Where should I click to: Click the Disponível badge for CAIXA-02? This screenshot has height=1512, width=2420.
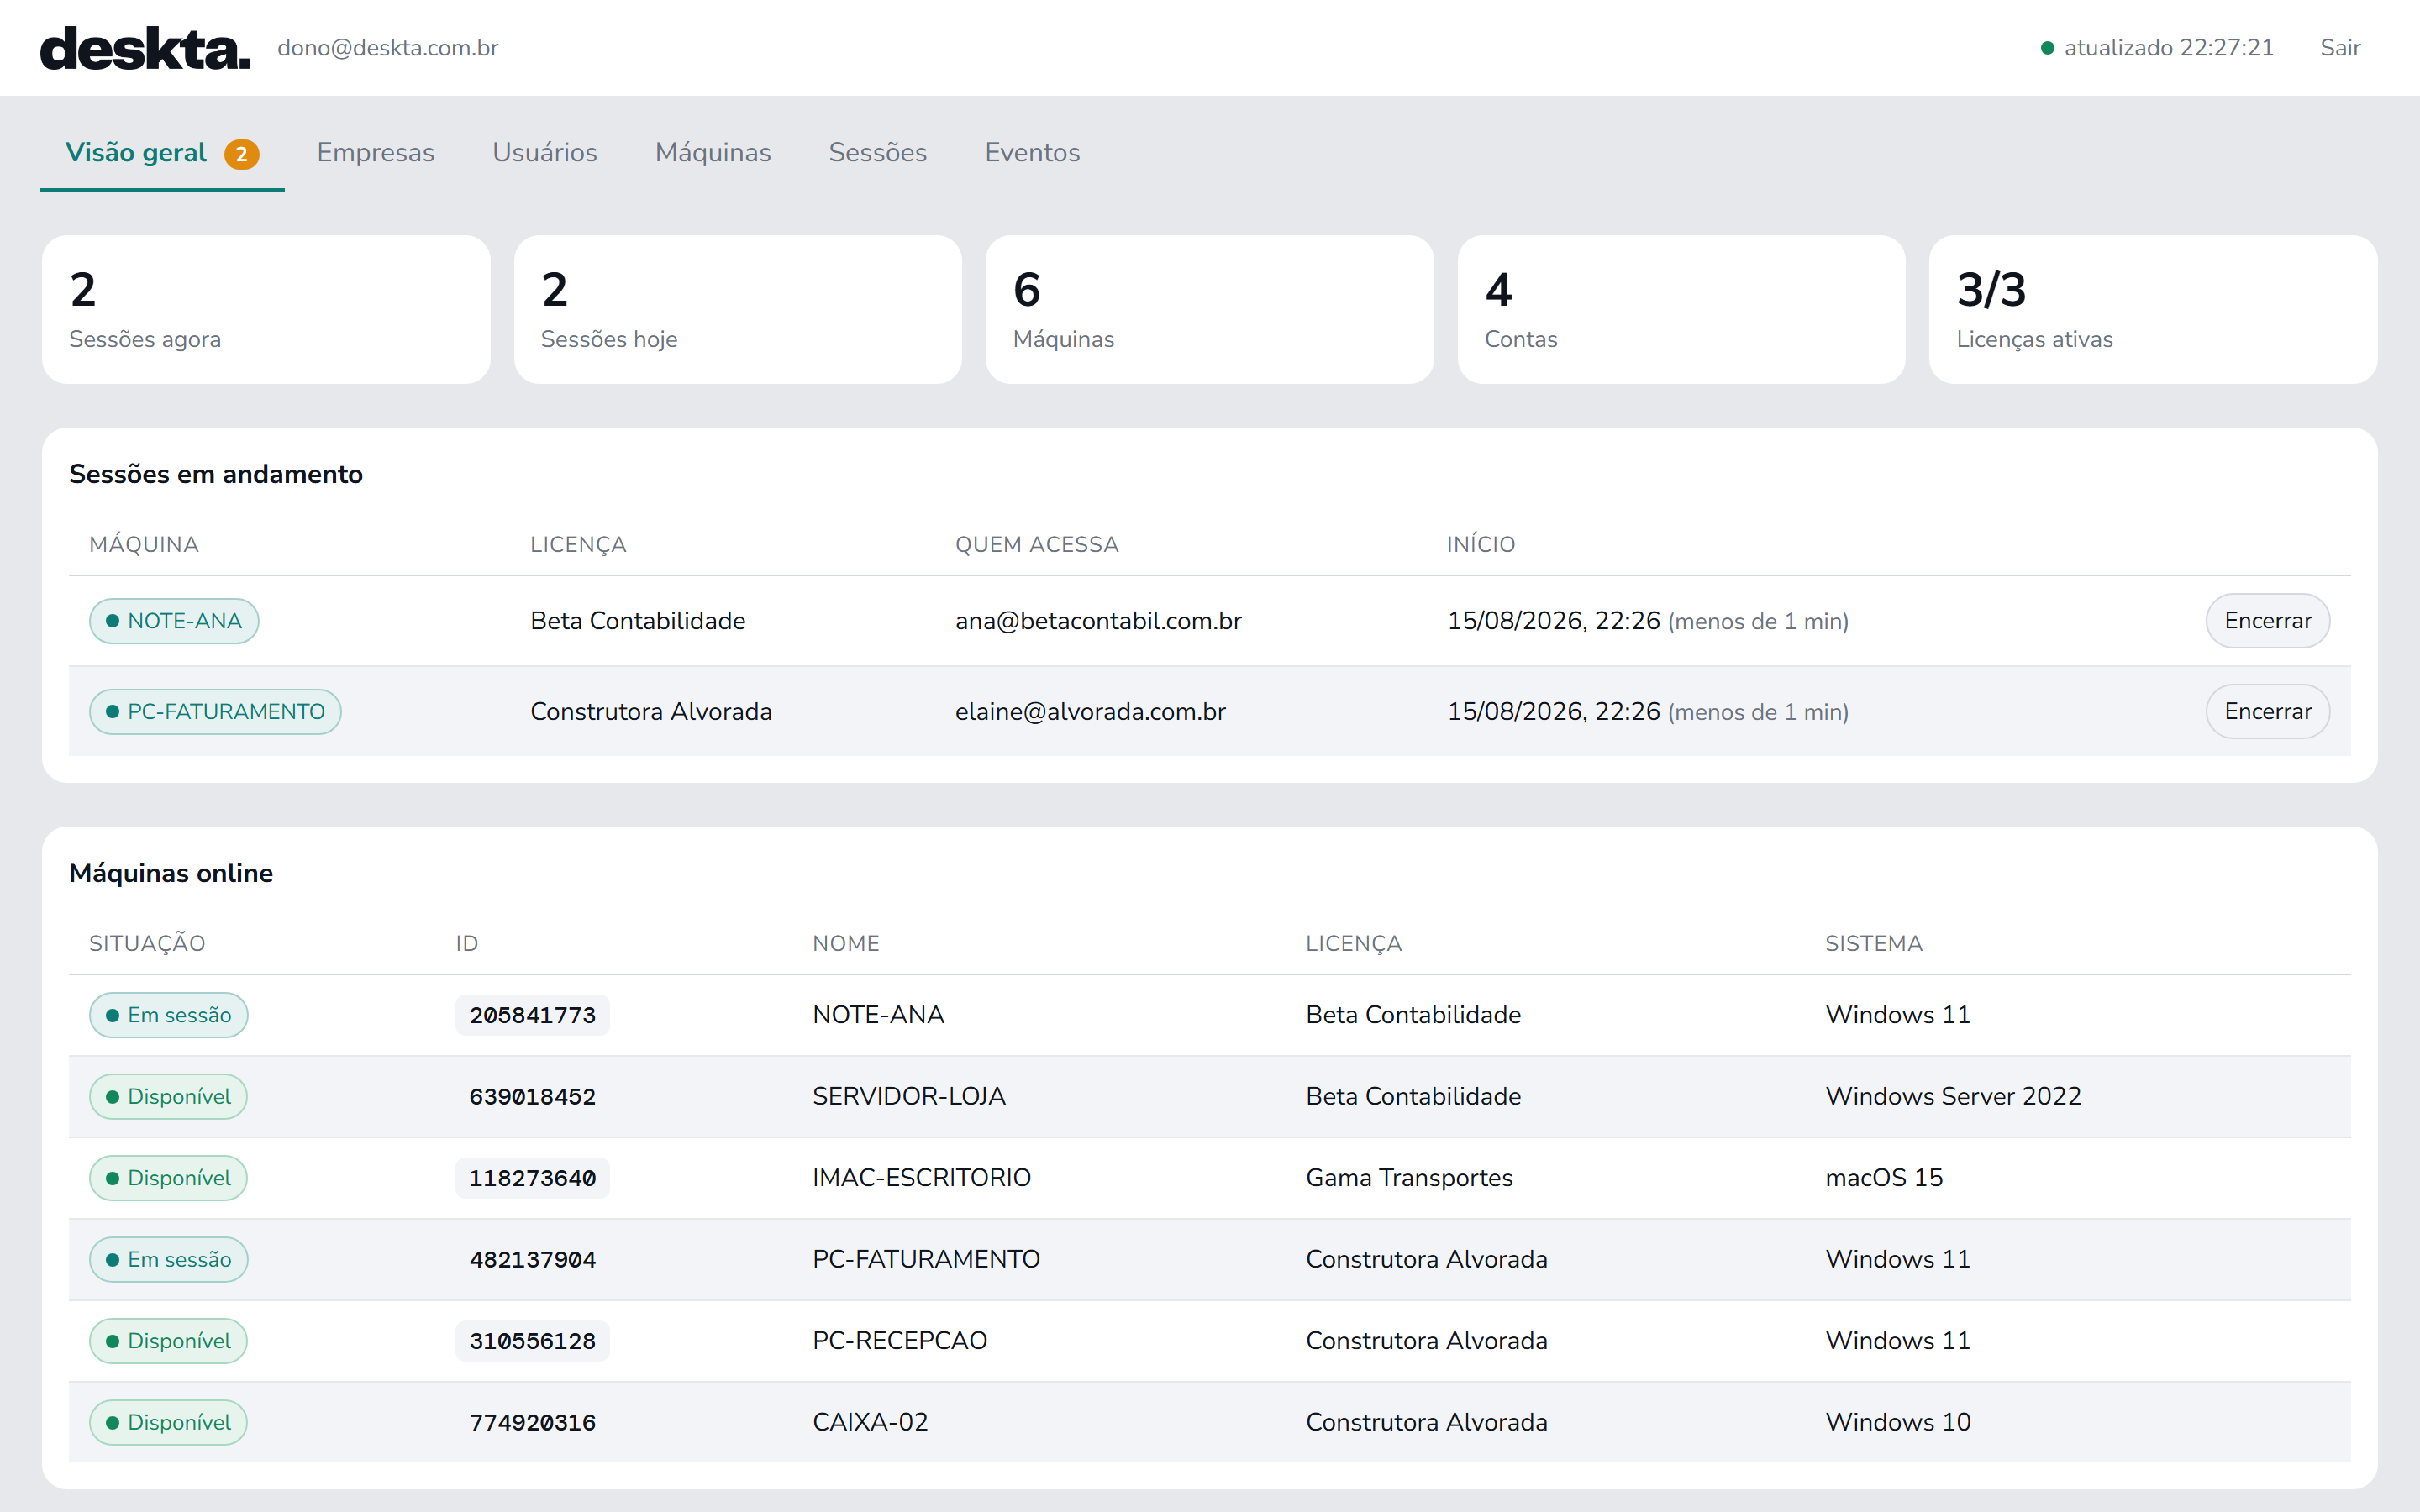click(x=168, y=1422)
